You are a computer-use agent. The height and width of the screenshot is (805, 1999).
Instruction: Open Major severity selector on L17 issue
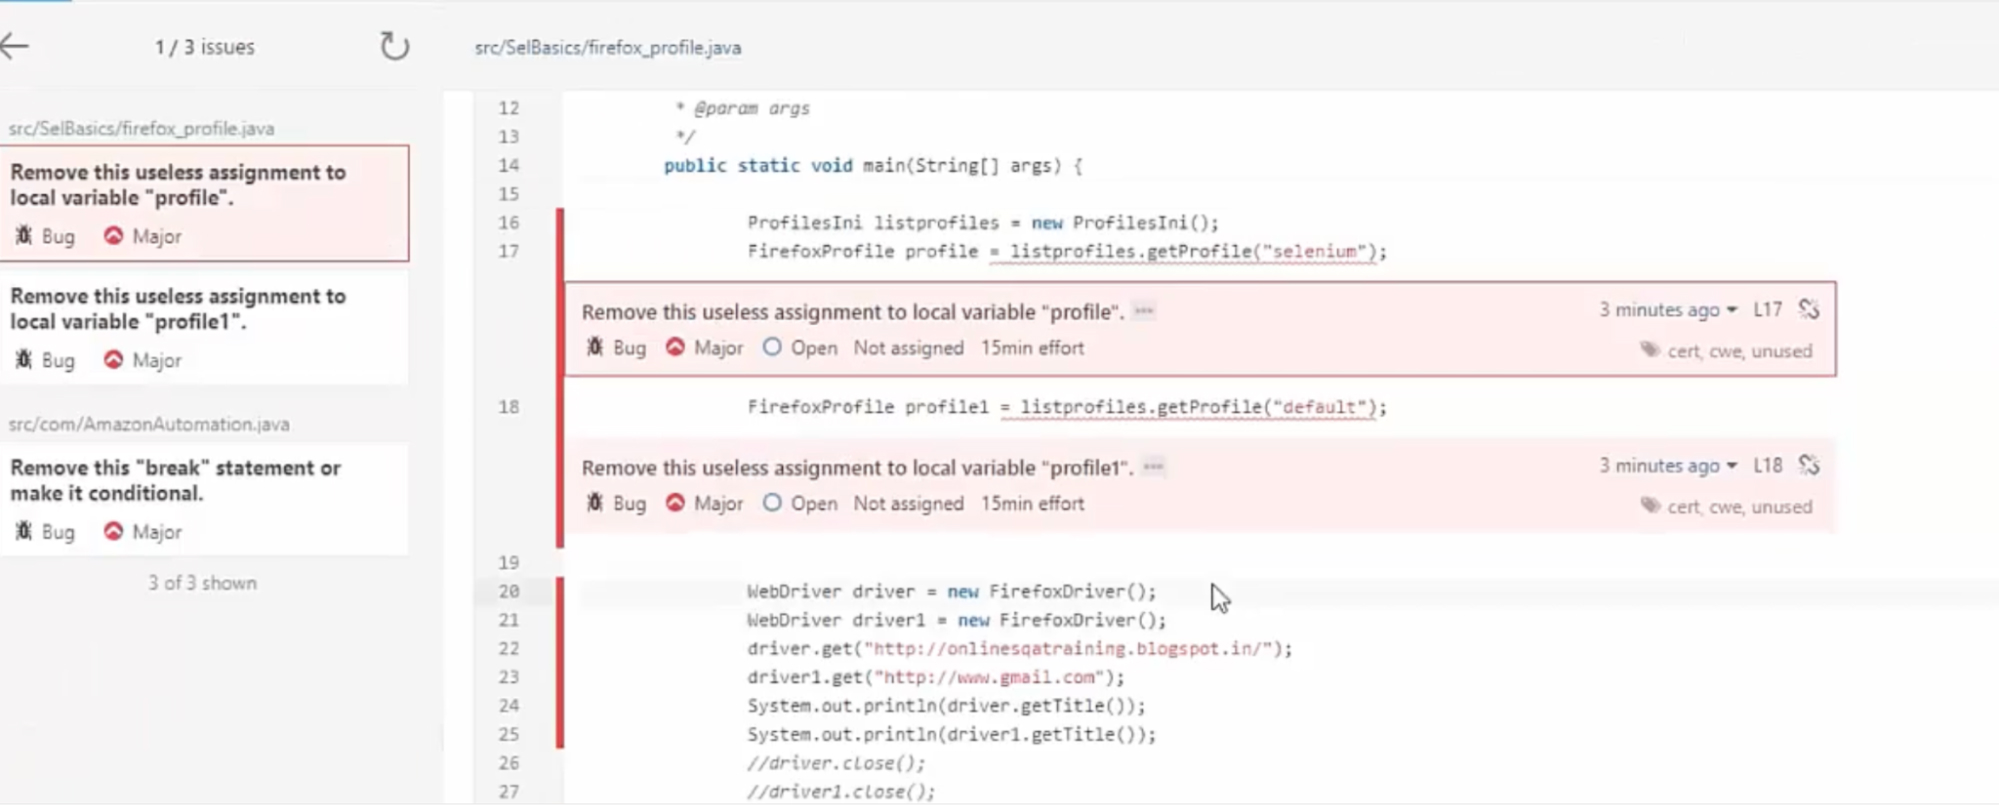[705, 348]
